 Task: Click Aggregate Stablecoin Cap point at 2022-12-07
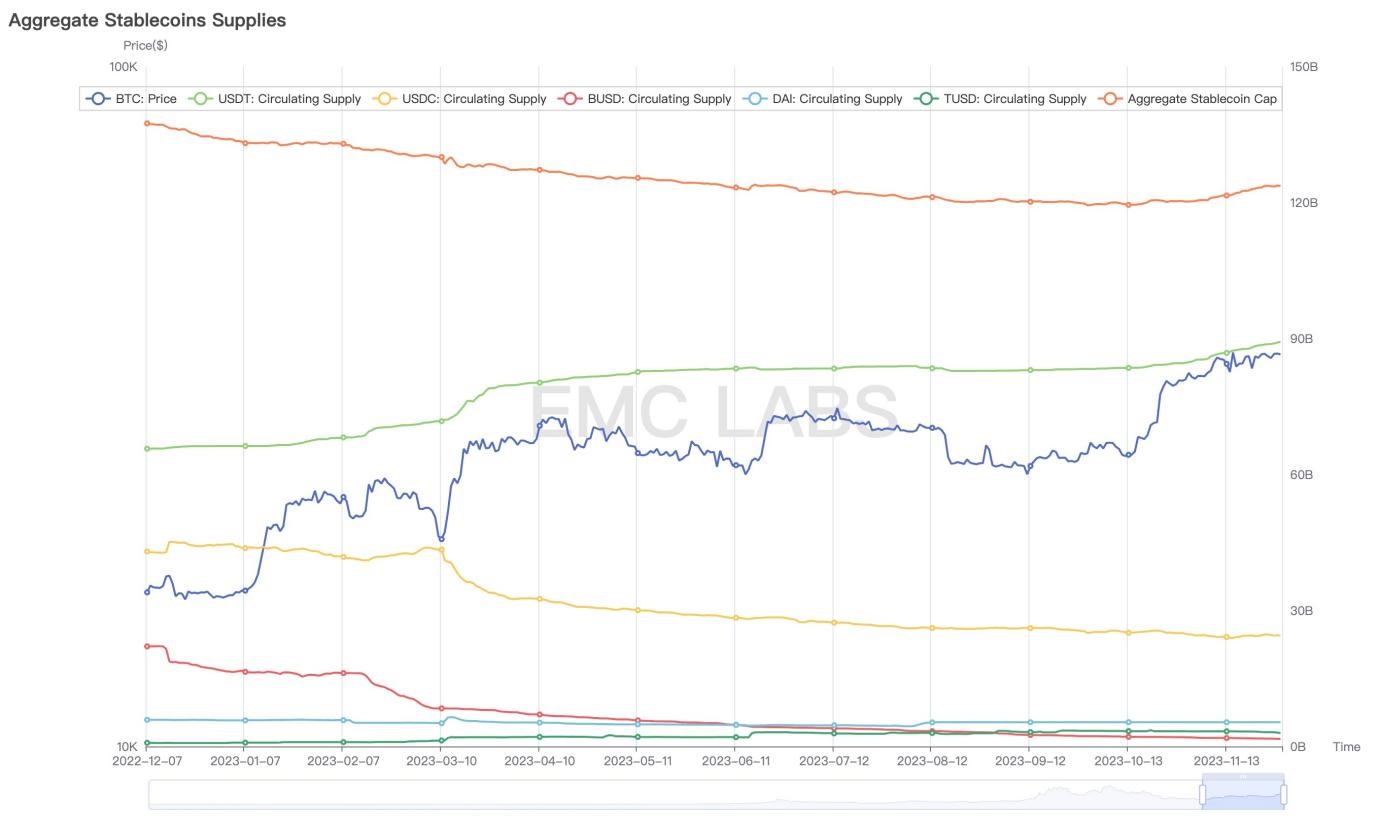(x=147, y=124)
